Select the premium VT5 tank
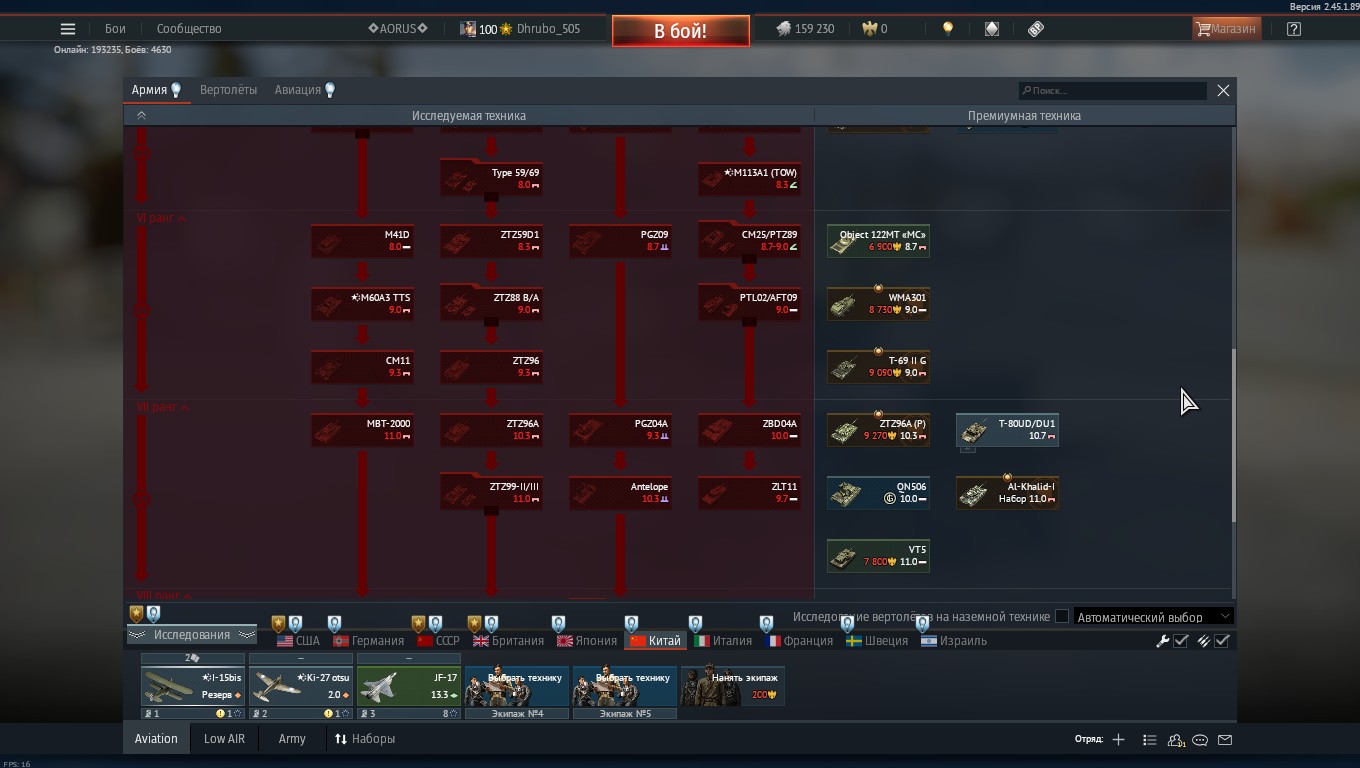The height and width of the screenshot is (768, 1360). 878,556
